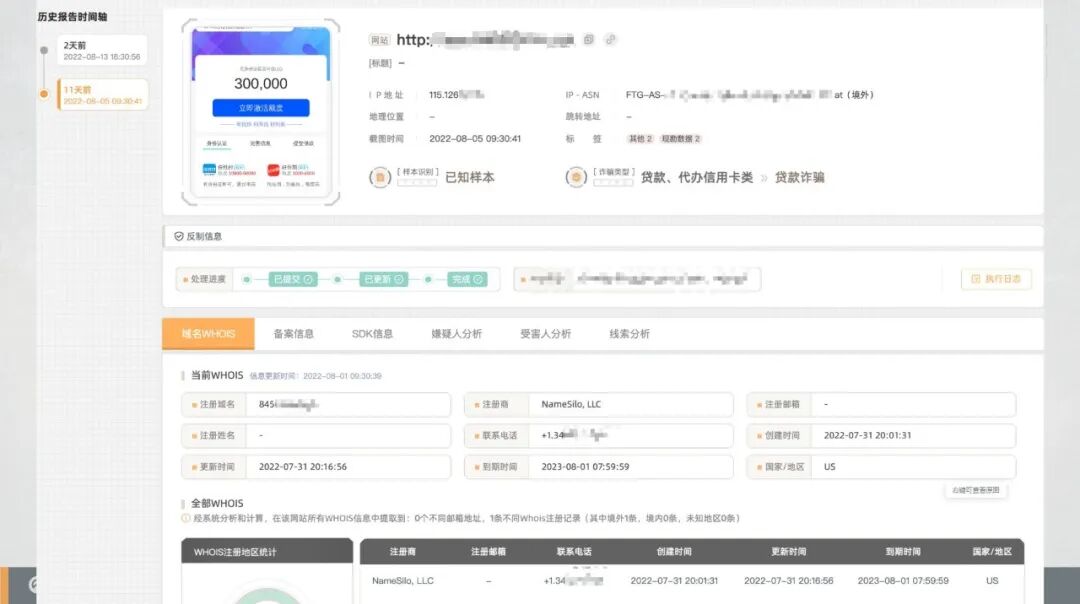Click the 创建时间 table column header
This screenshot has width=1080, height=604.
coord(674,552)
